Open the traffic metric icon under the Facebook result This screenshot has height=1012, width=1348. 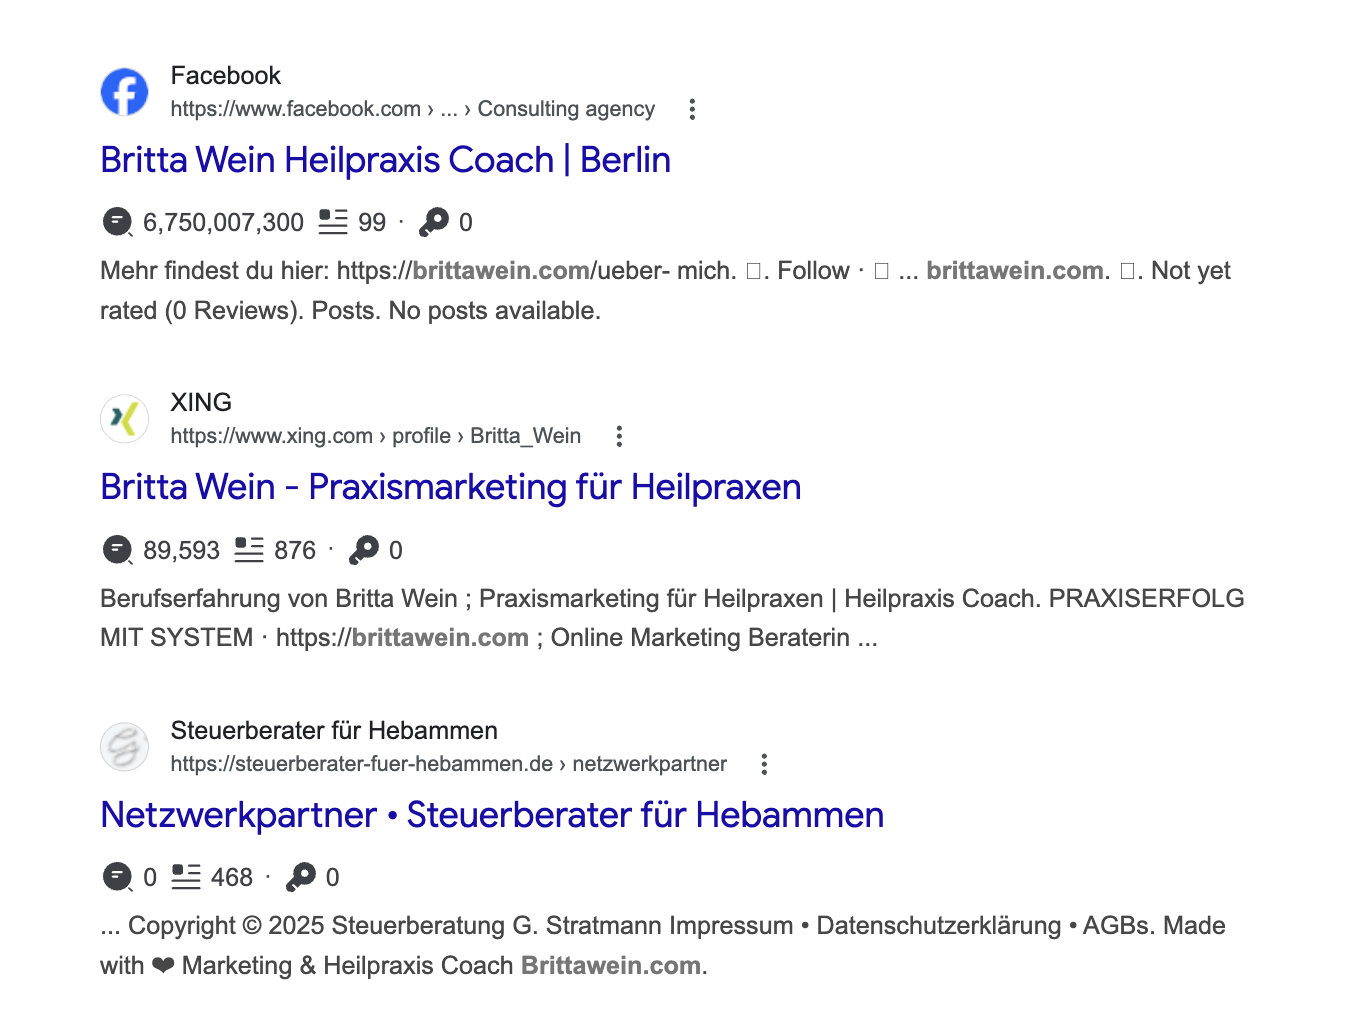[x=117, y=221]
